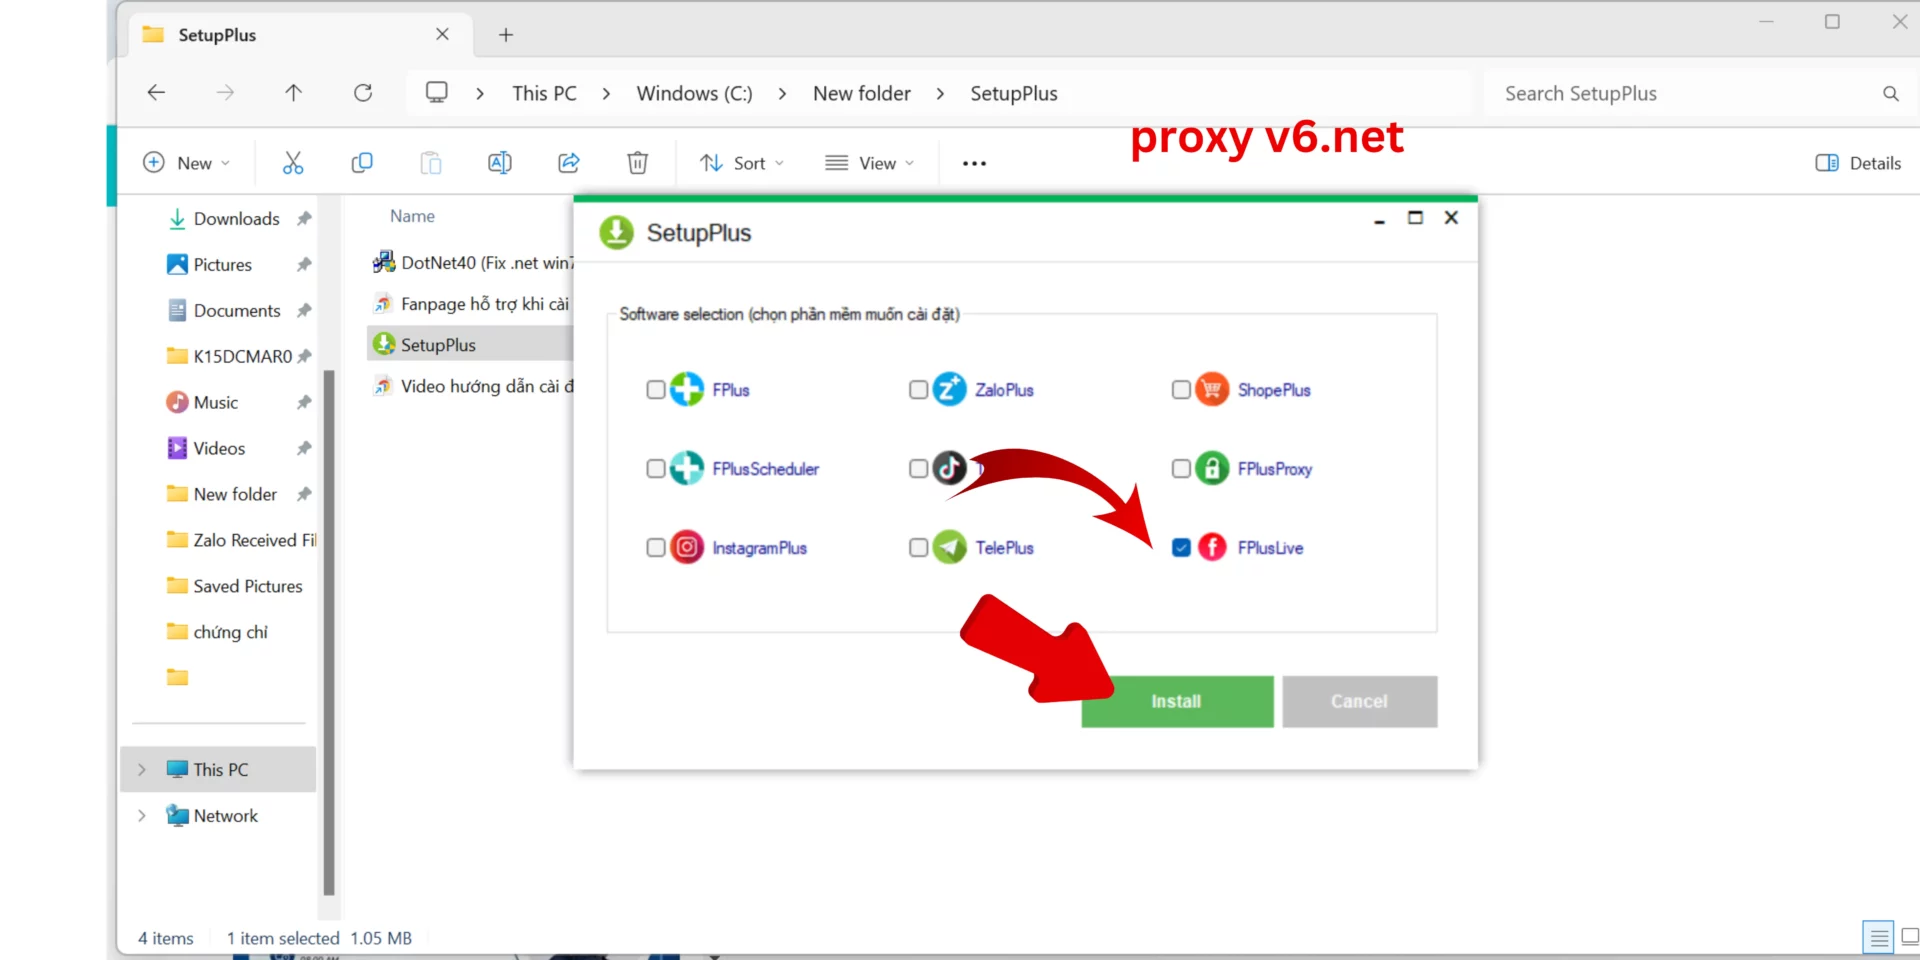1920x960 pixels.
Task: Click the InstagramPlus app icon
Action: pos(687,547)
